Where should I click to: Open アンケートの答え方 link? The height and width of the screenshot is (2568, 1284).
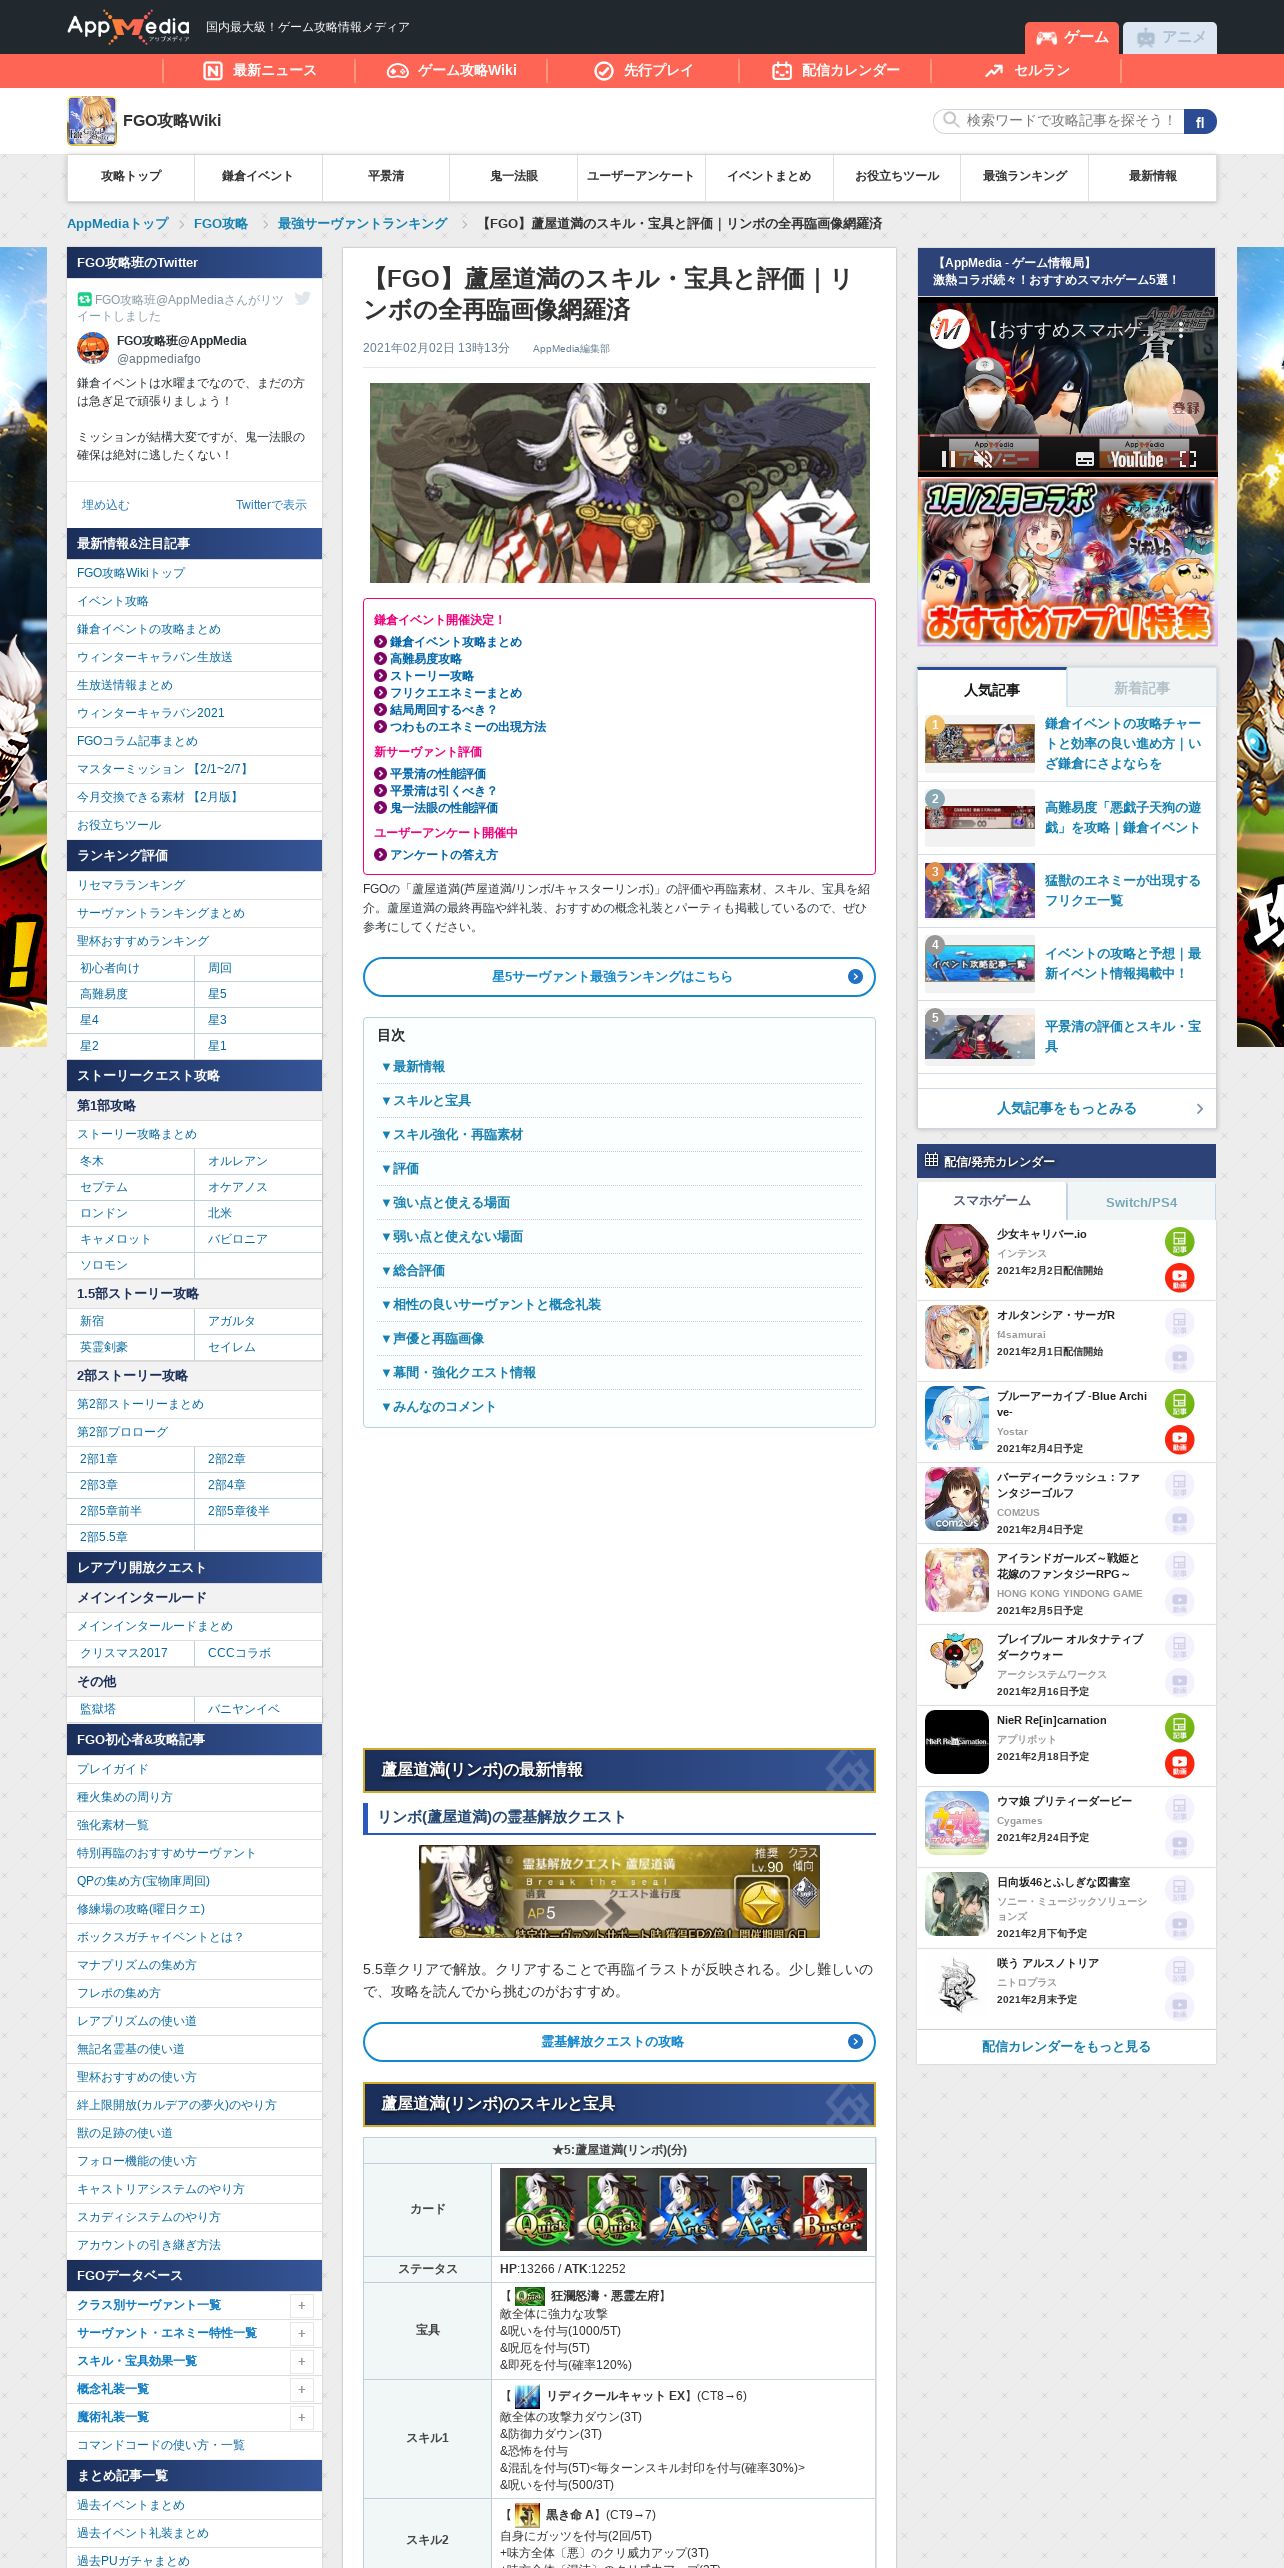[x=443, y=855]
